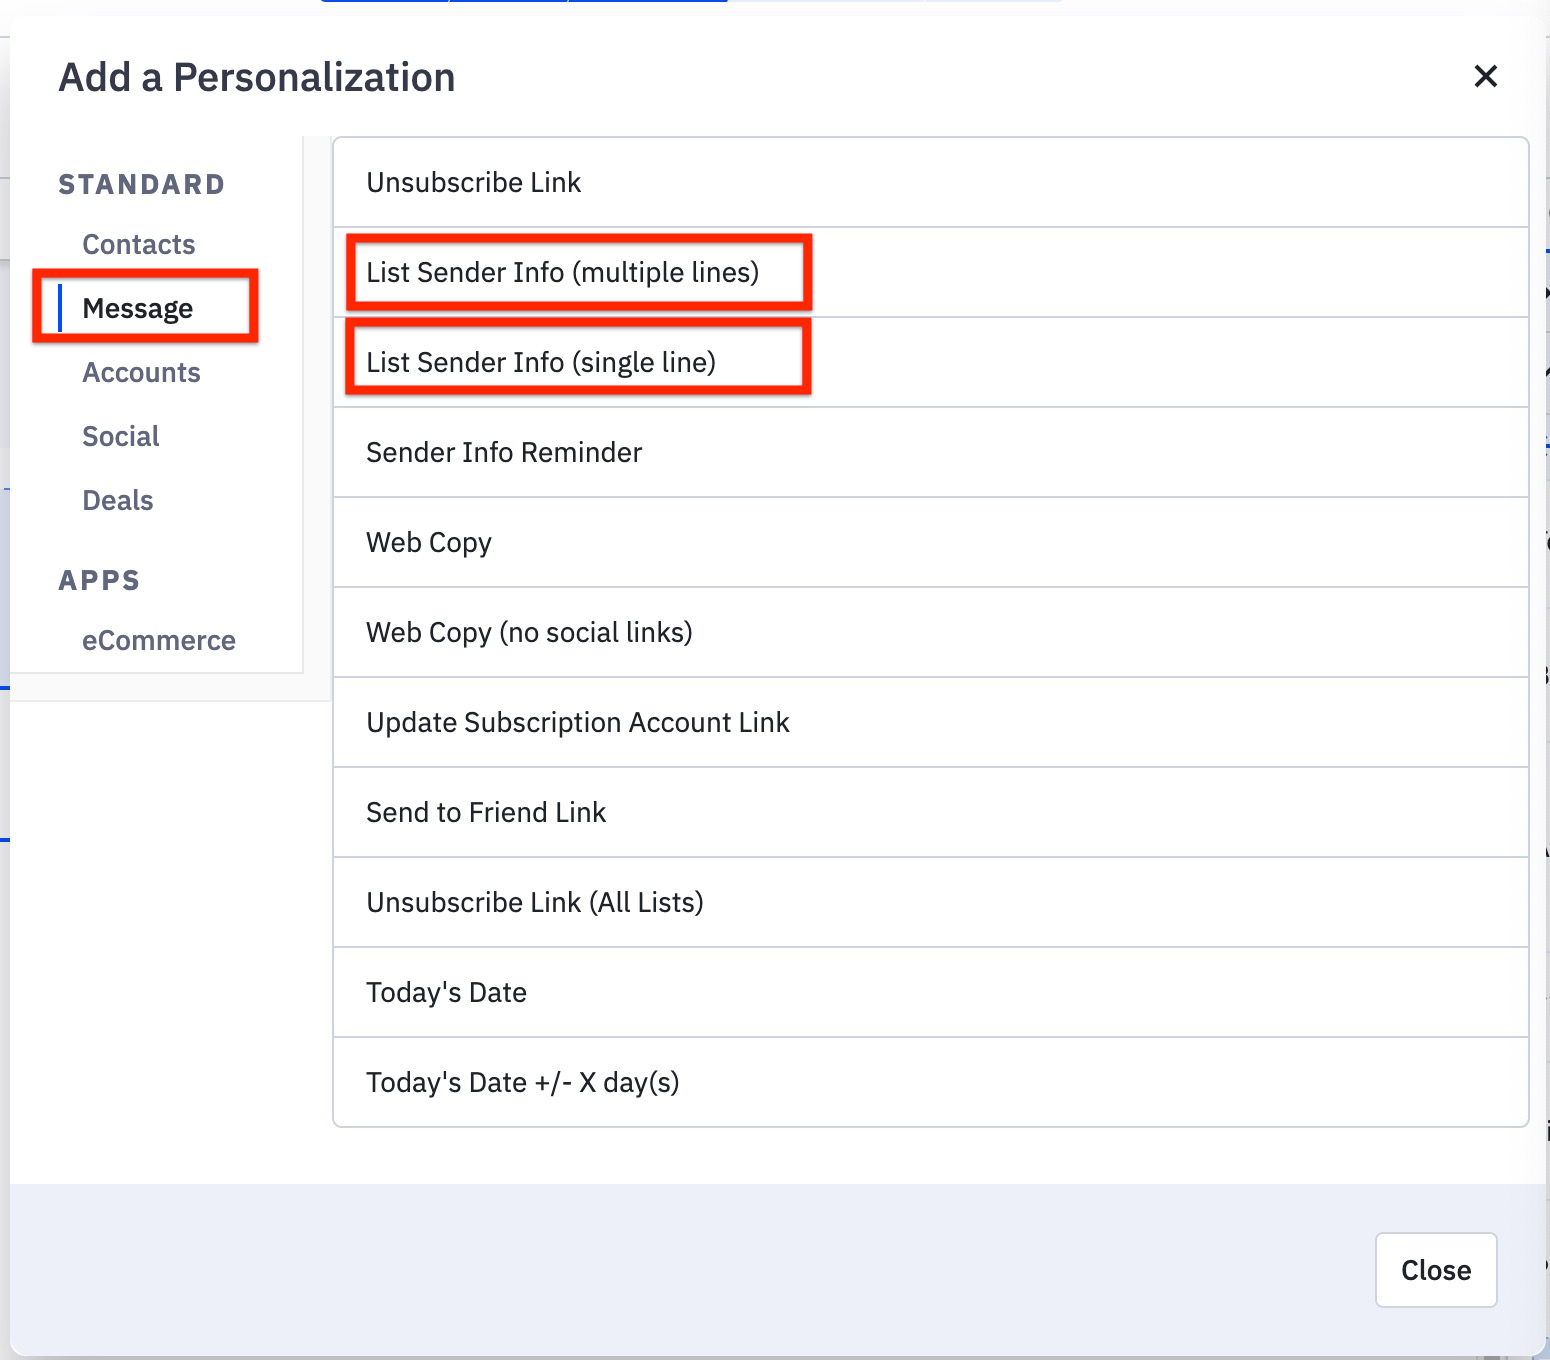Select the Message category
1550x1360 pixels.
tap(138, 308)
